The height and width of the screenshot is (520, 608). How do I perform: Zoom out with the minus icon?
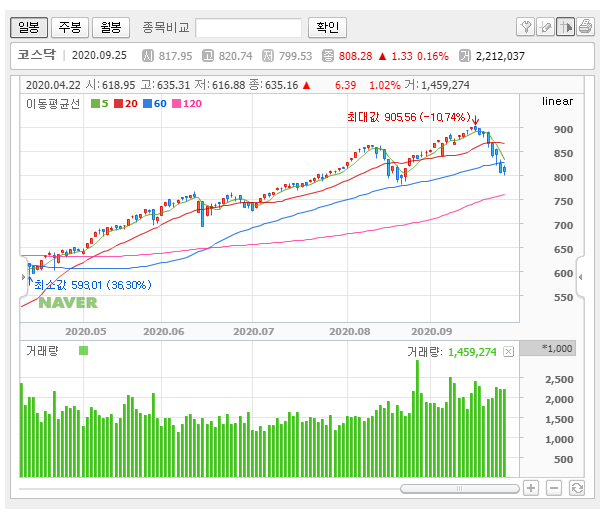click(x=554, y=488)
